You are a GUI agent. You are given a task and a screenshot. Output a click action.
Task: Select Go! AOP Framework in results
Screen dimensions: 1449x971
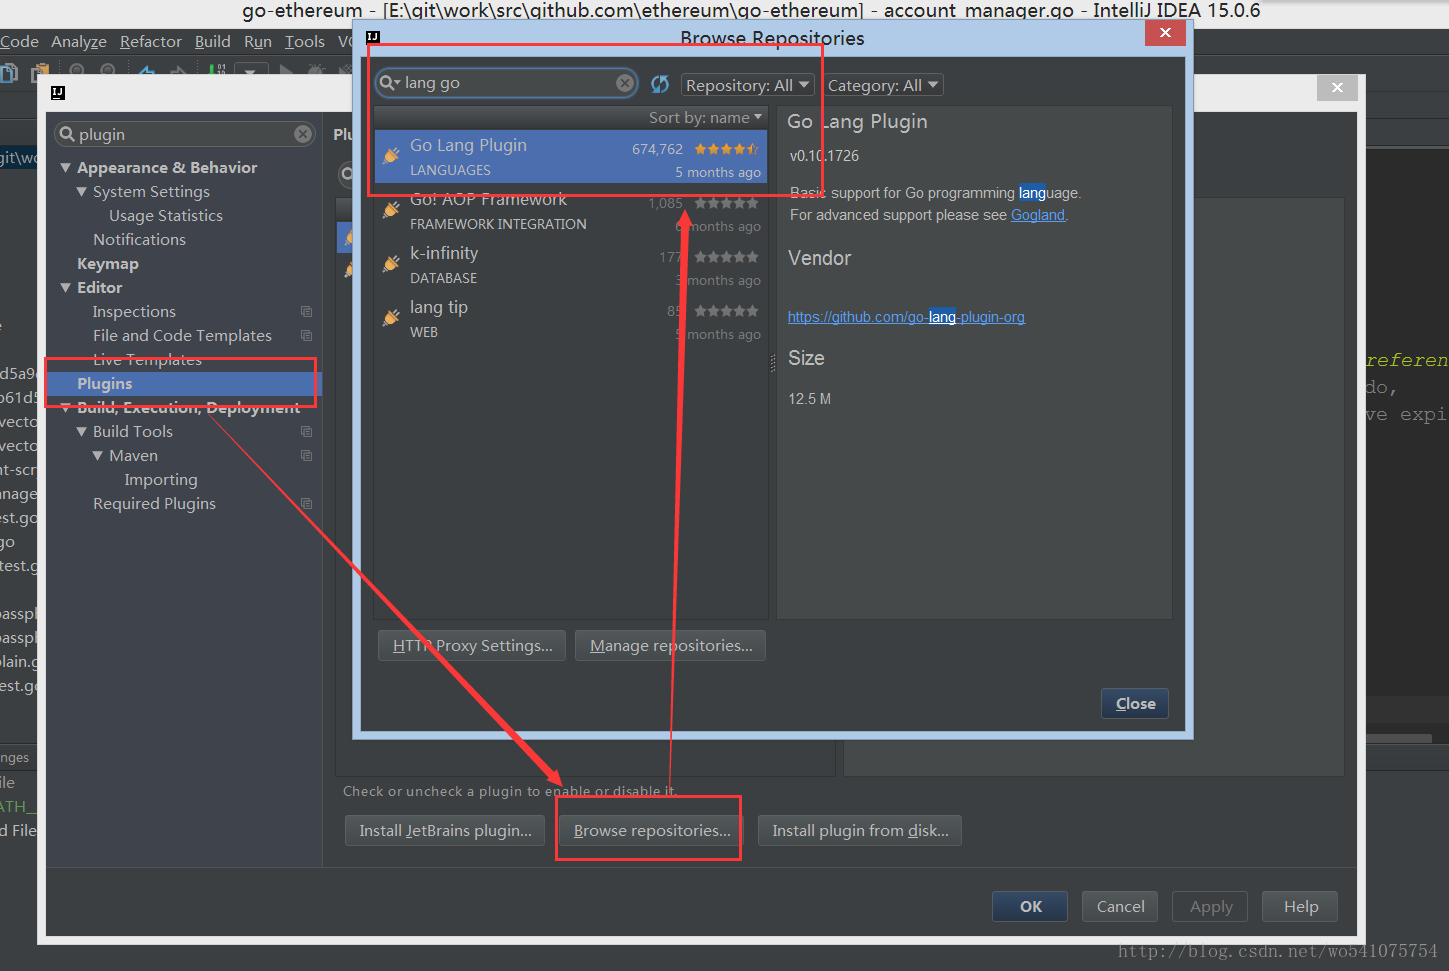(571, 210)
